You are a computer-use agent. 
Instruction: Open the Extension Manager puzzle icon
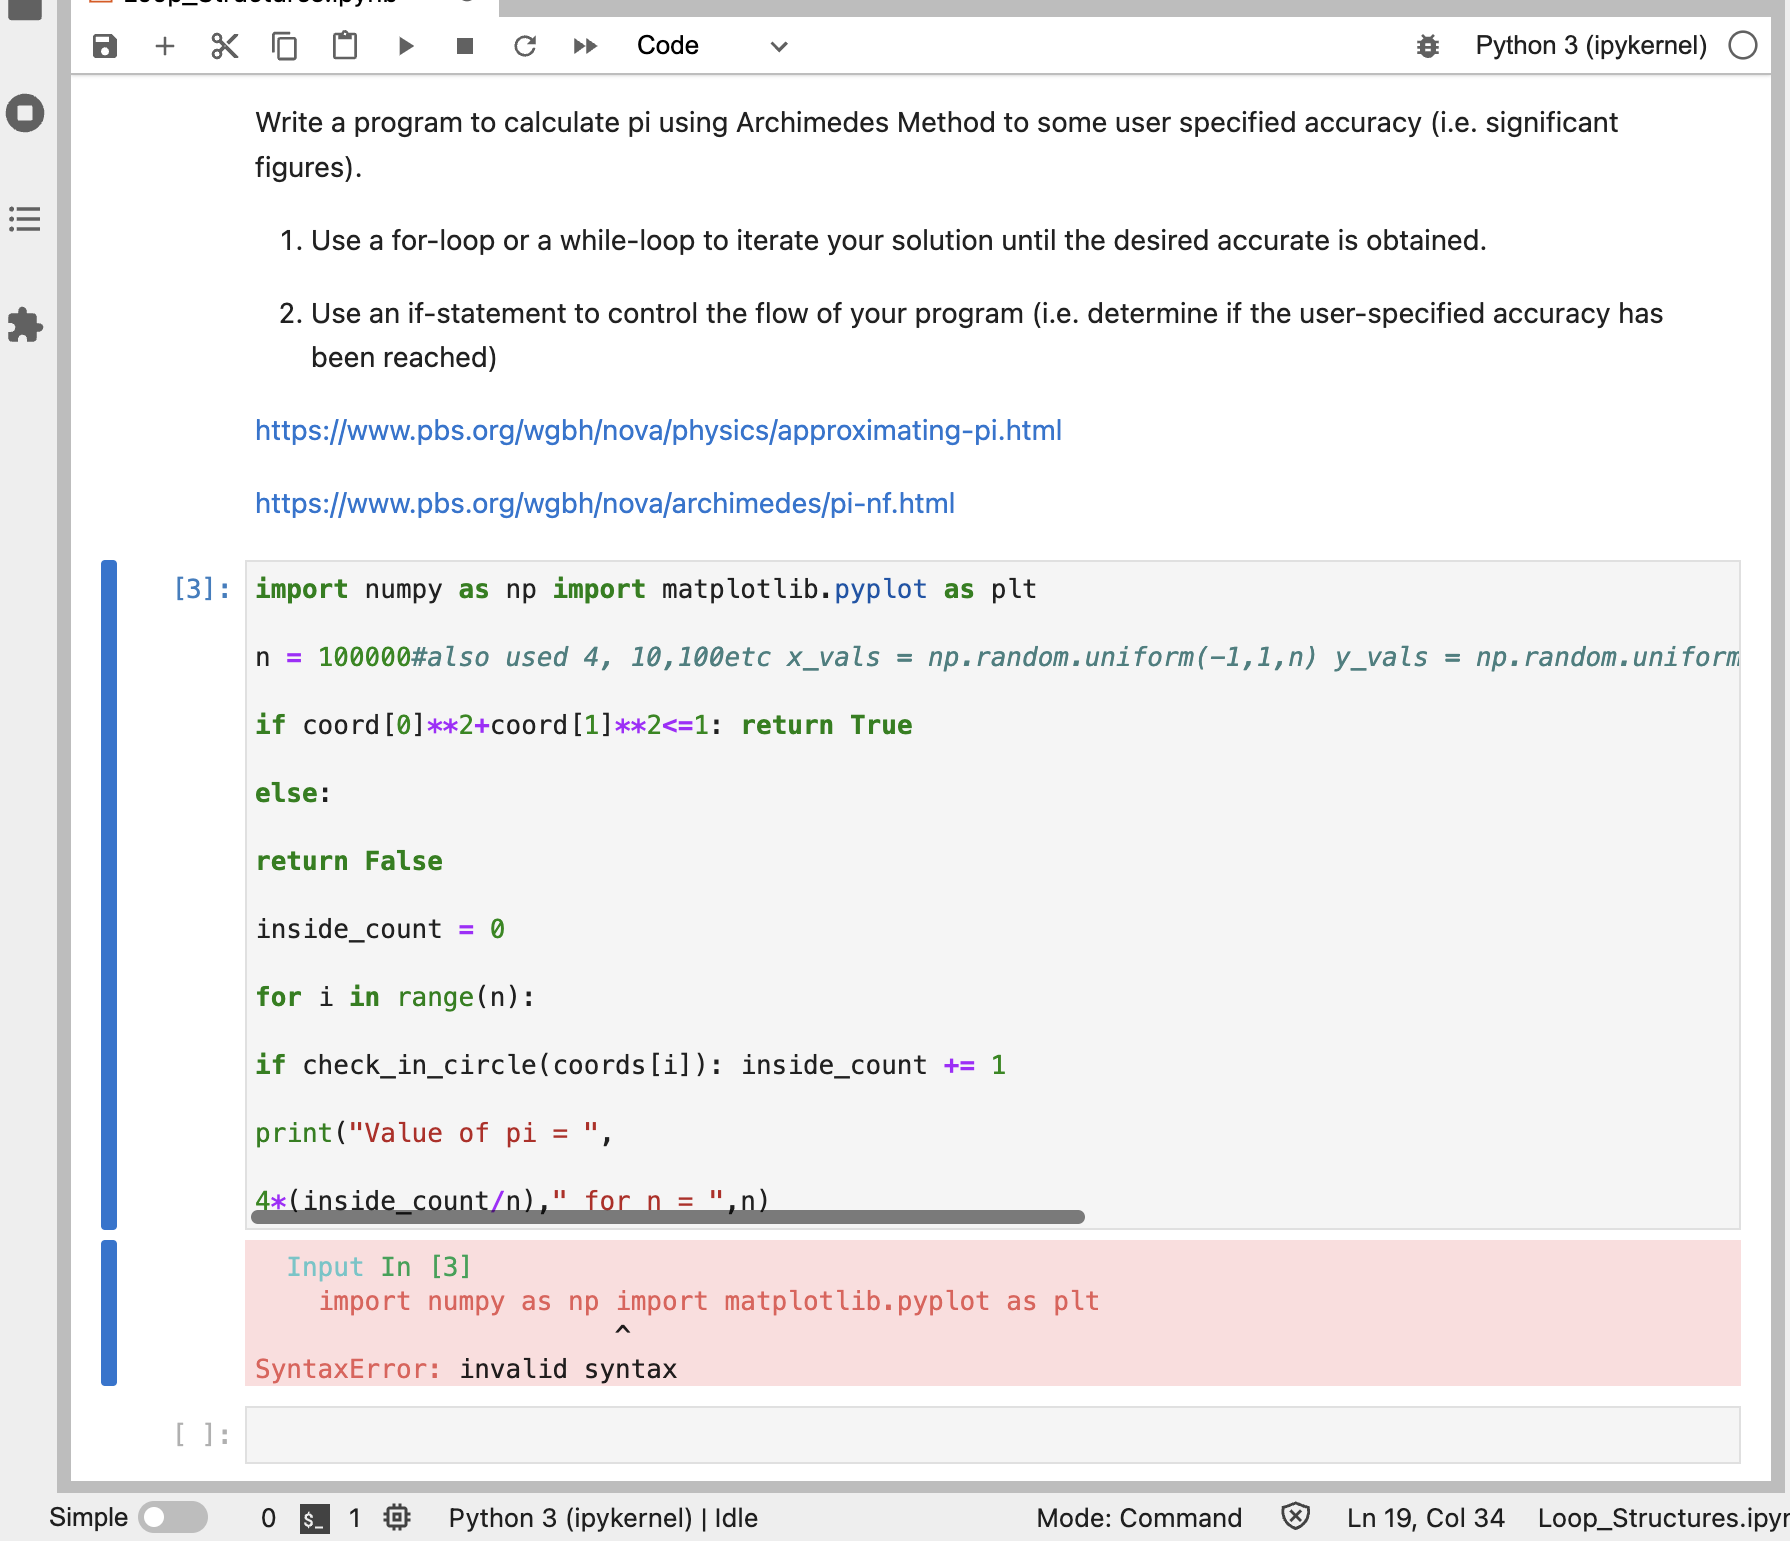[x=25, y=325]
